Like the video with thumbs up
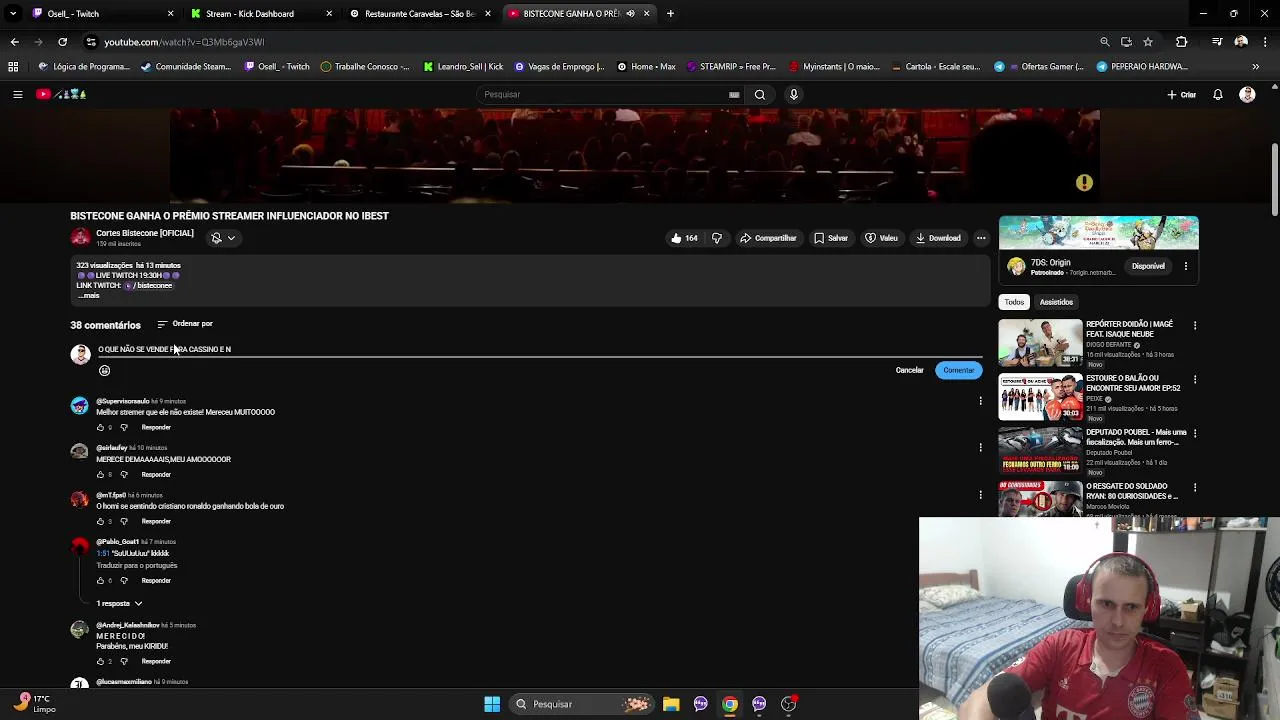1280x720 pixels. click(684, 238)
